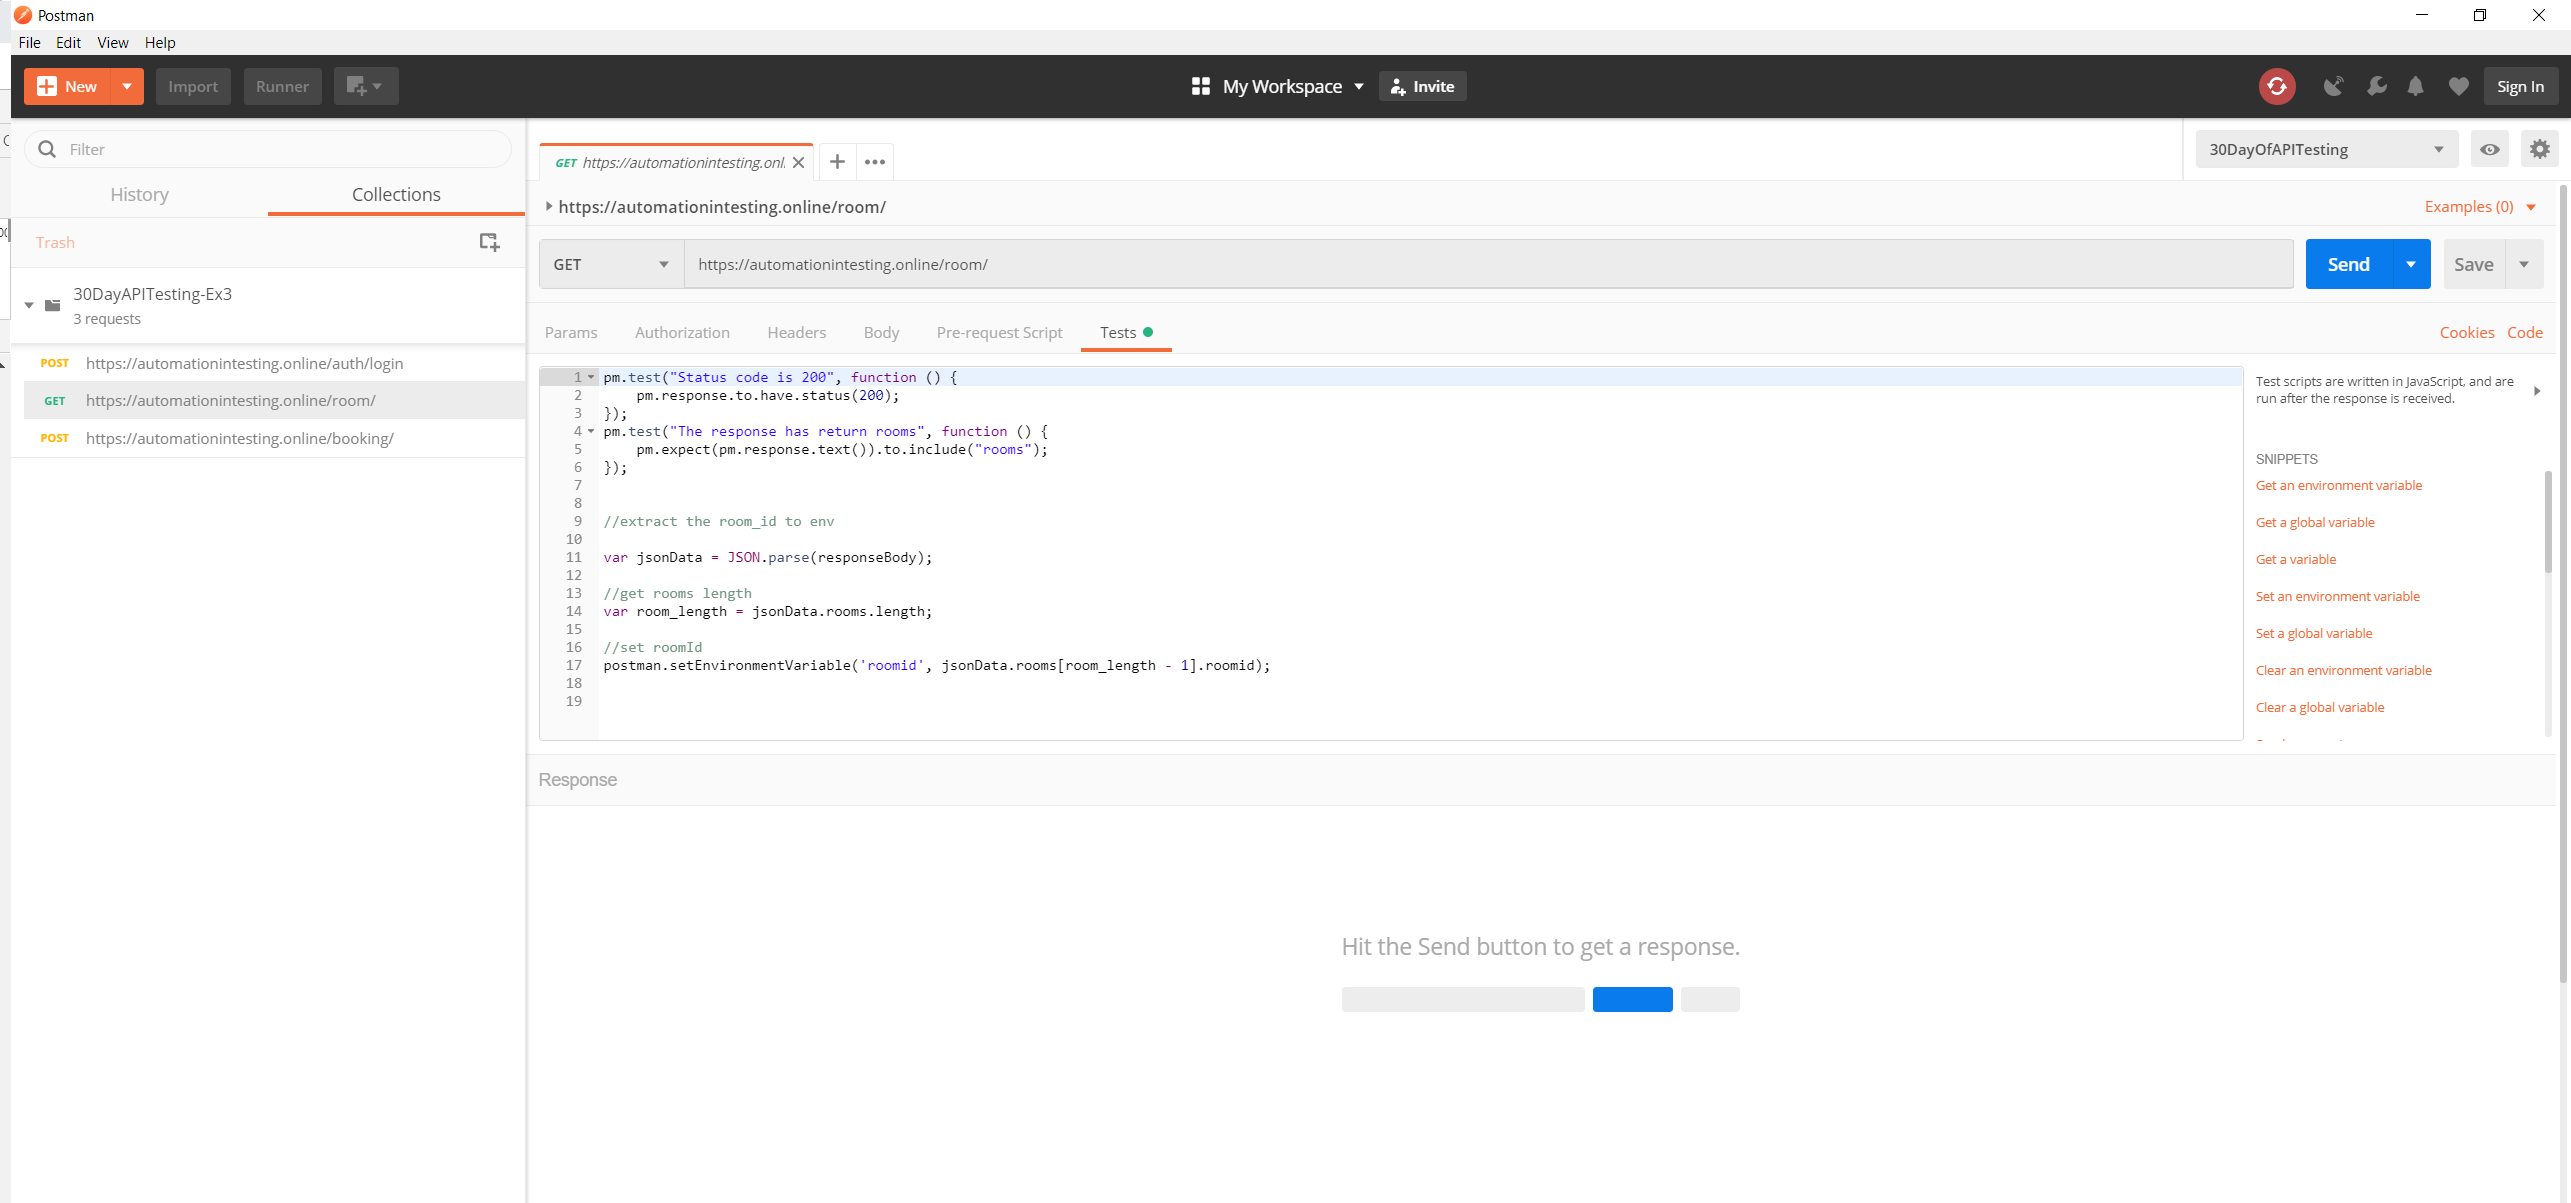Viewport: 2571px width, 1203px height.
Task: Save the request
Action: [x=2473, y=264]
